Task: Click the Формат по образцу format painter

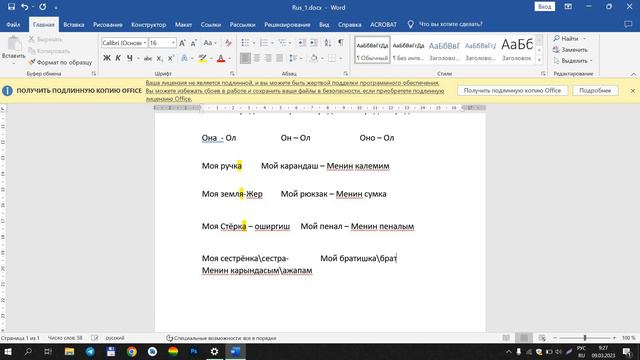Action: coord(60,62)
